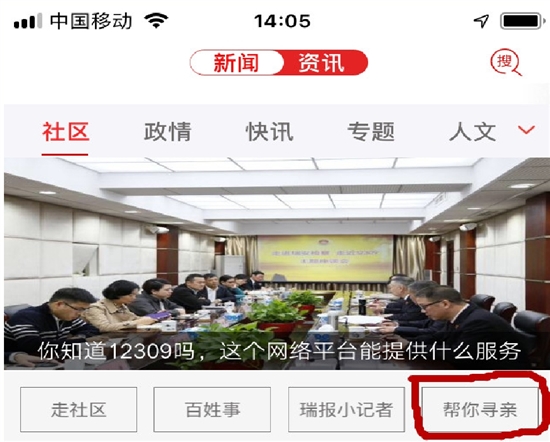Tap the Wi-Fi status icon

coord(156,21)
